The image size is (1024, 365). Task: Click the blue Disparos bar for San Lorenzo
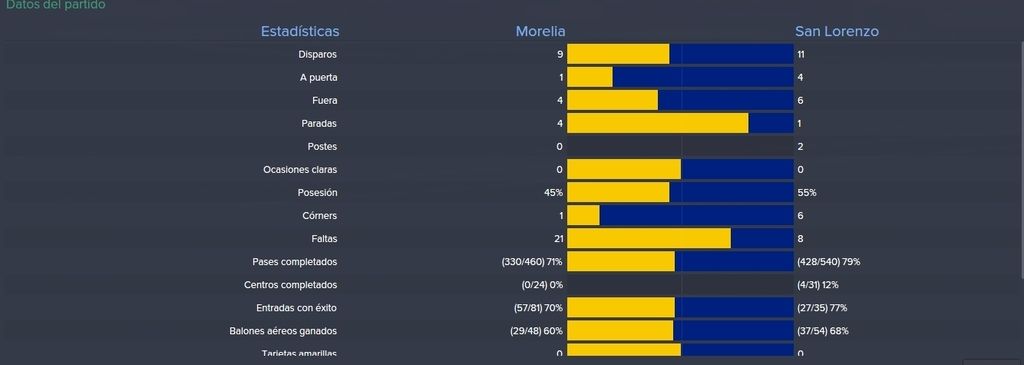coord(731,54)
